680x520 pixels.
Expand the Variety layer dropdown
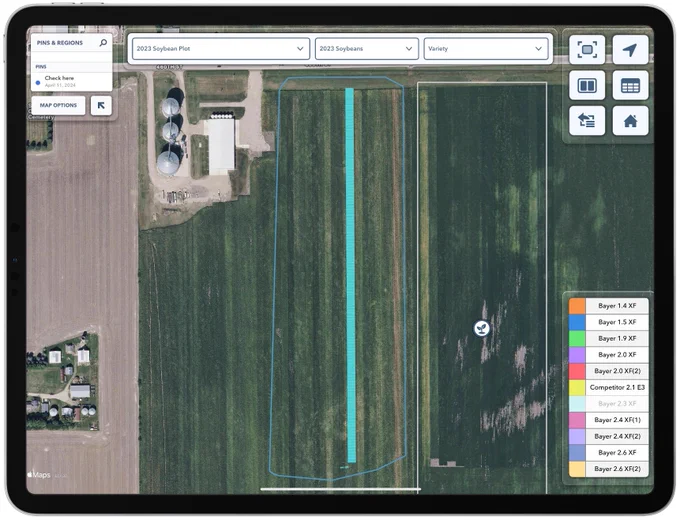click(x=486, y=49)
